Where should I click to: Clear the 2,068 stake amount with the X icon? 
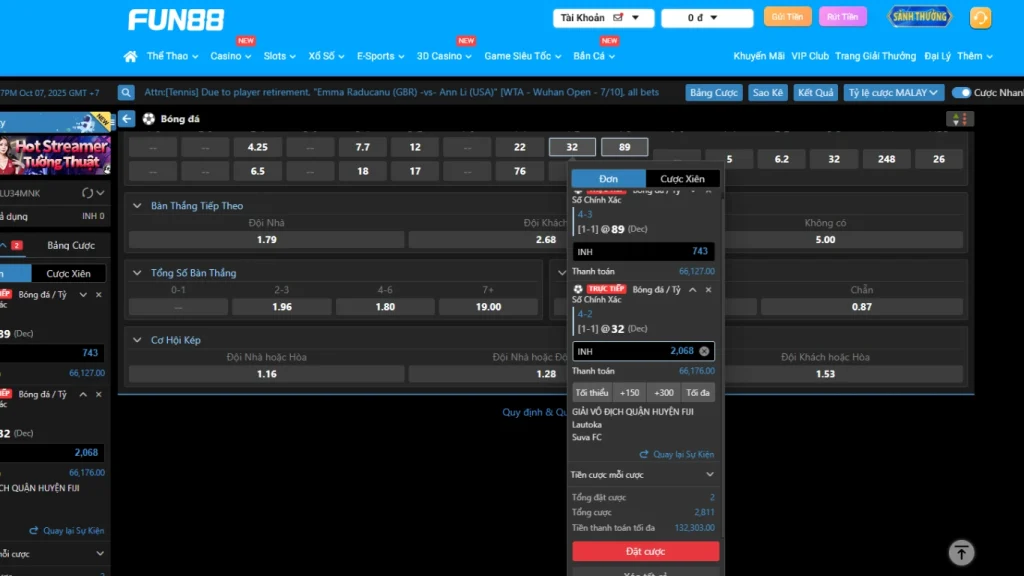pos(704,351)
